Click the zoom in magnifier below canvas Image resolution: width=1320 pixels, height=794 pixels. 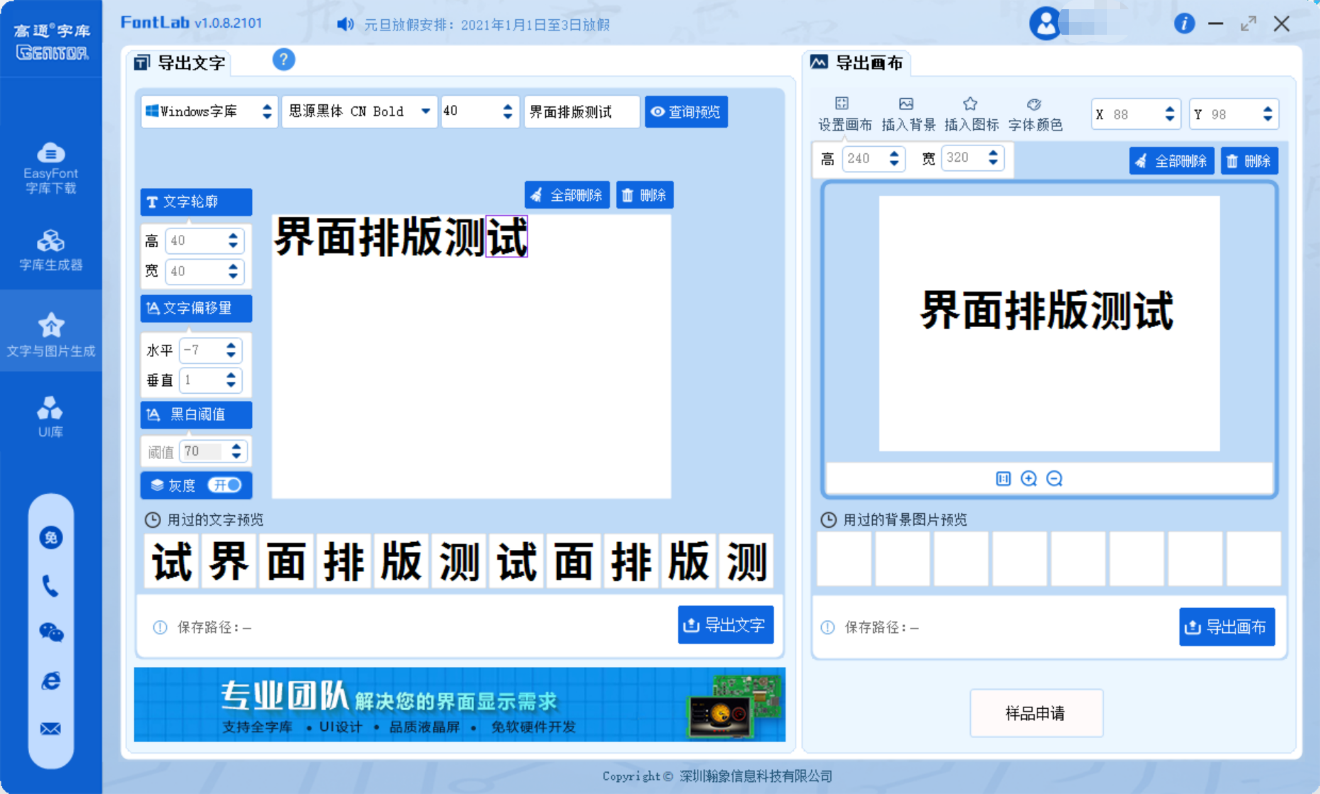pyautogui.click(x=1029, y=479)
